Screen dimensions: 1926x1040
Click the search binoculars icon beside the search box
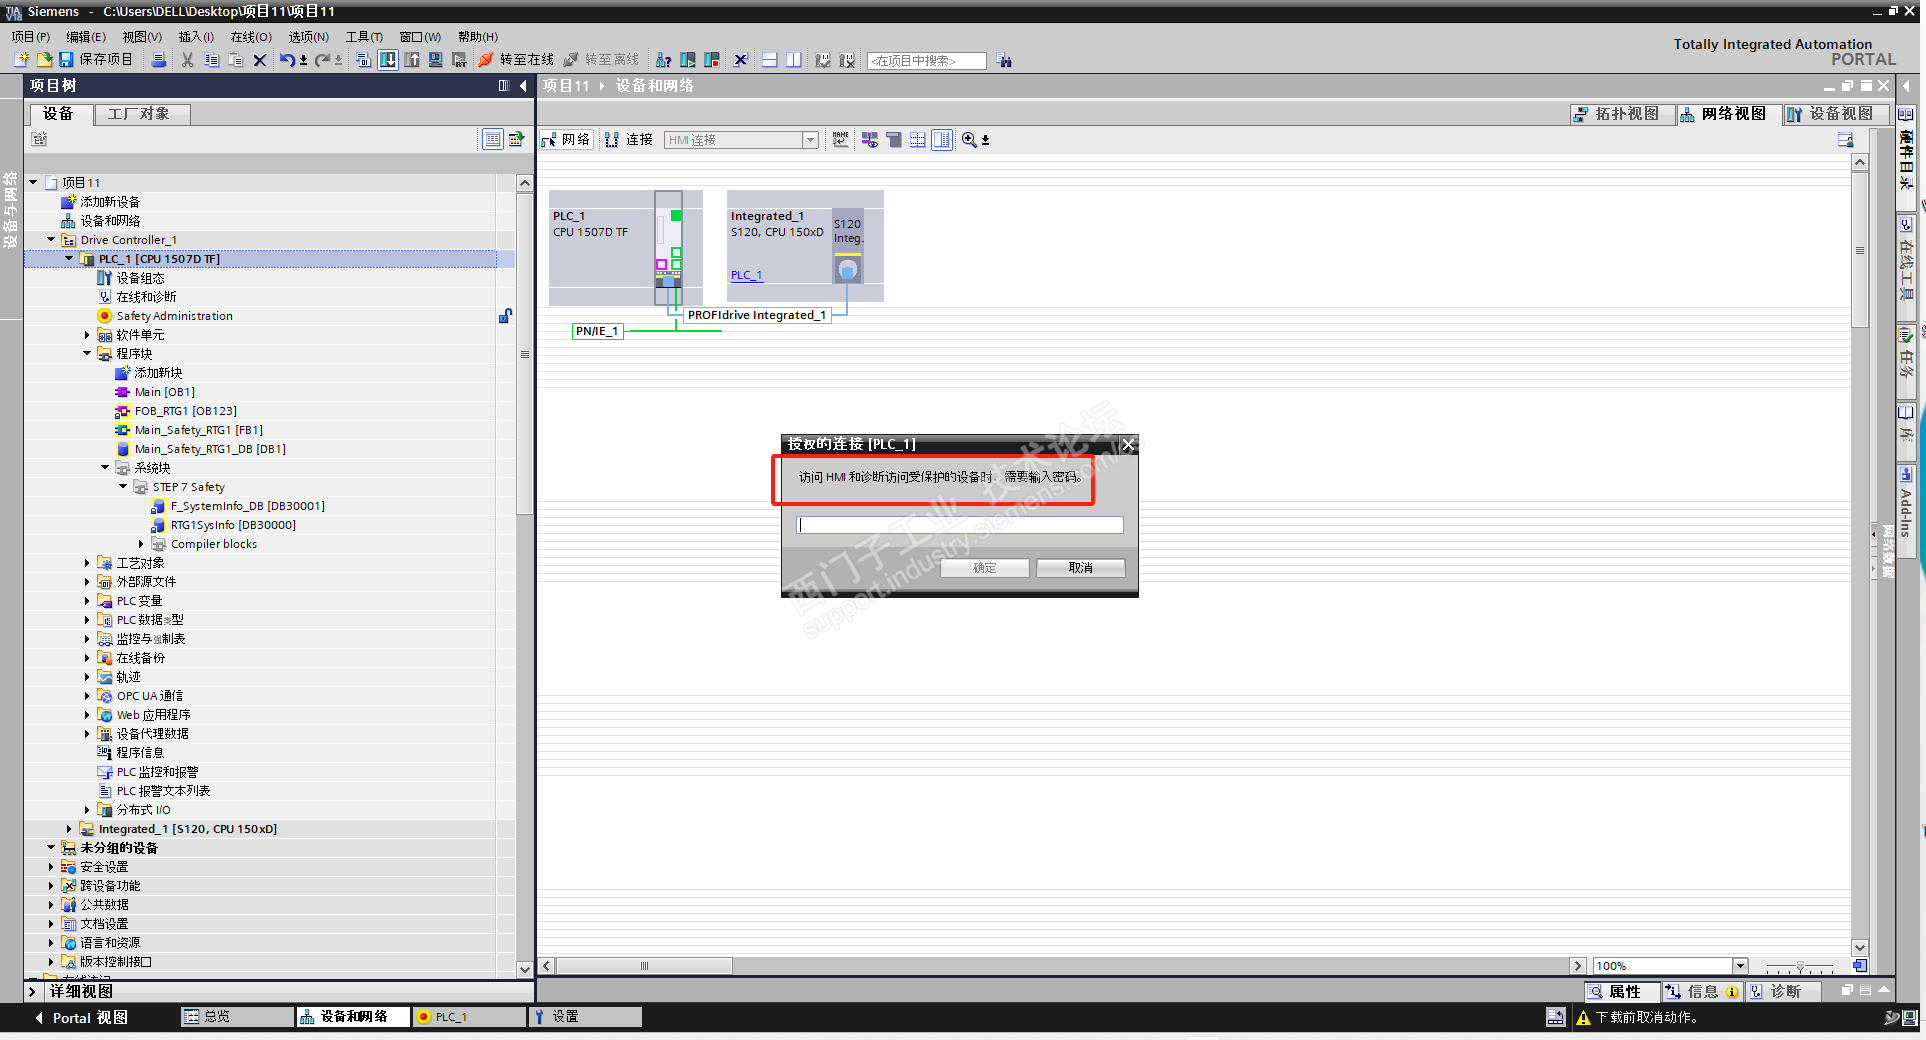click(x=1004, y=61)
